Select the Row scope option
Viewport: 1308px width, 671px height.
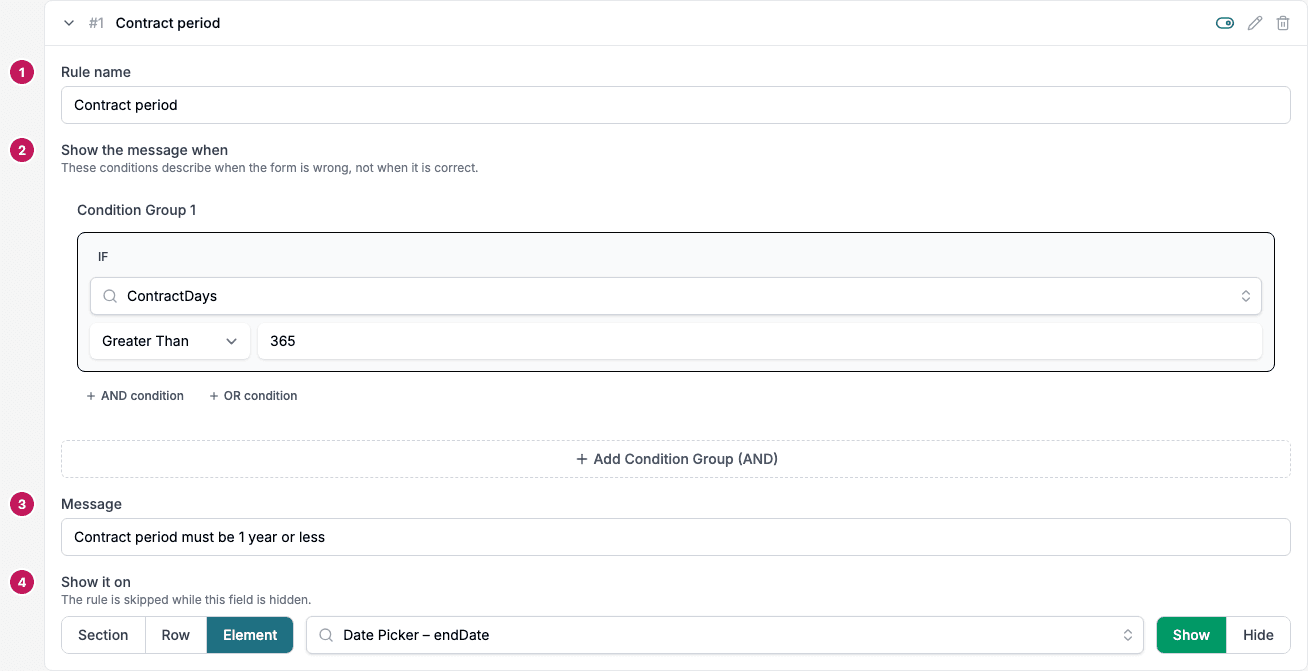pyautogui.click(x=176, y=635)
